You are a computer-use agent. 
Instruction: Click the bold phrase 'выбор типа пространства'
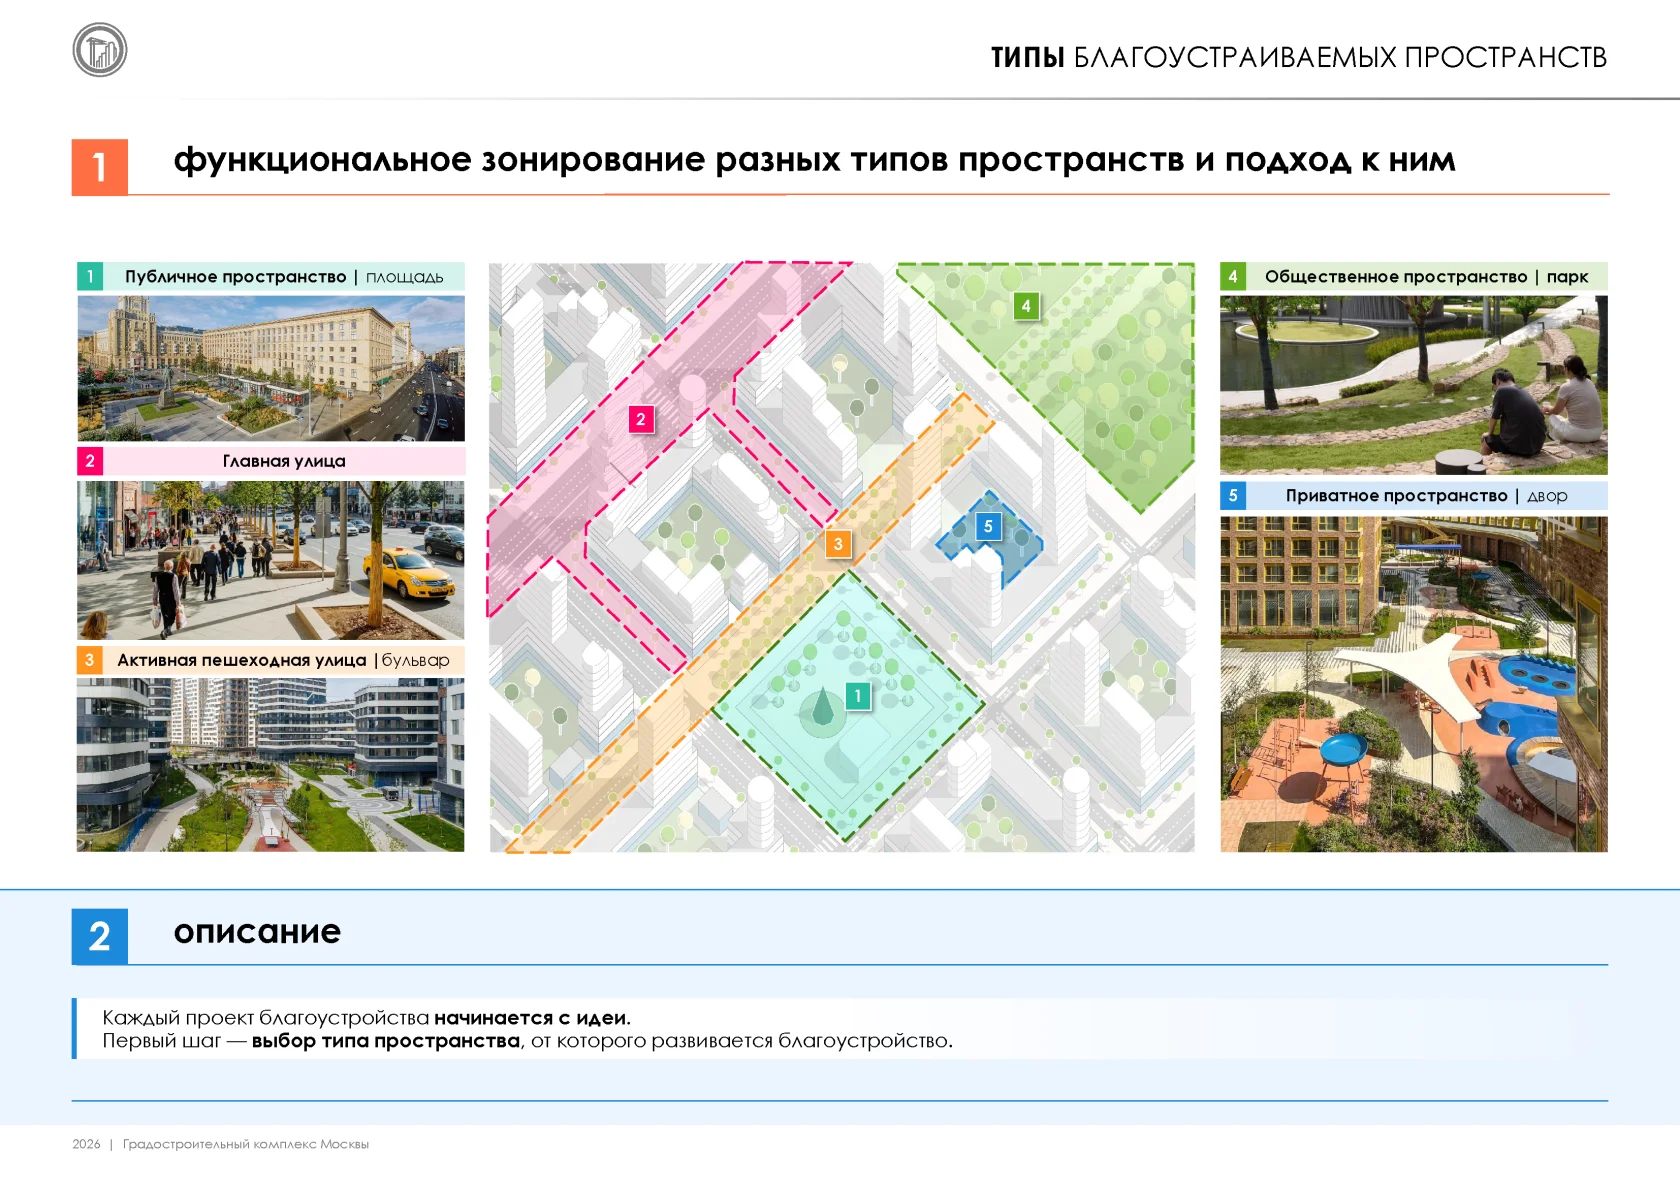pyautogui.click(x=386, y=1041)
